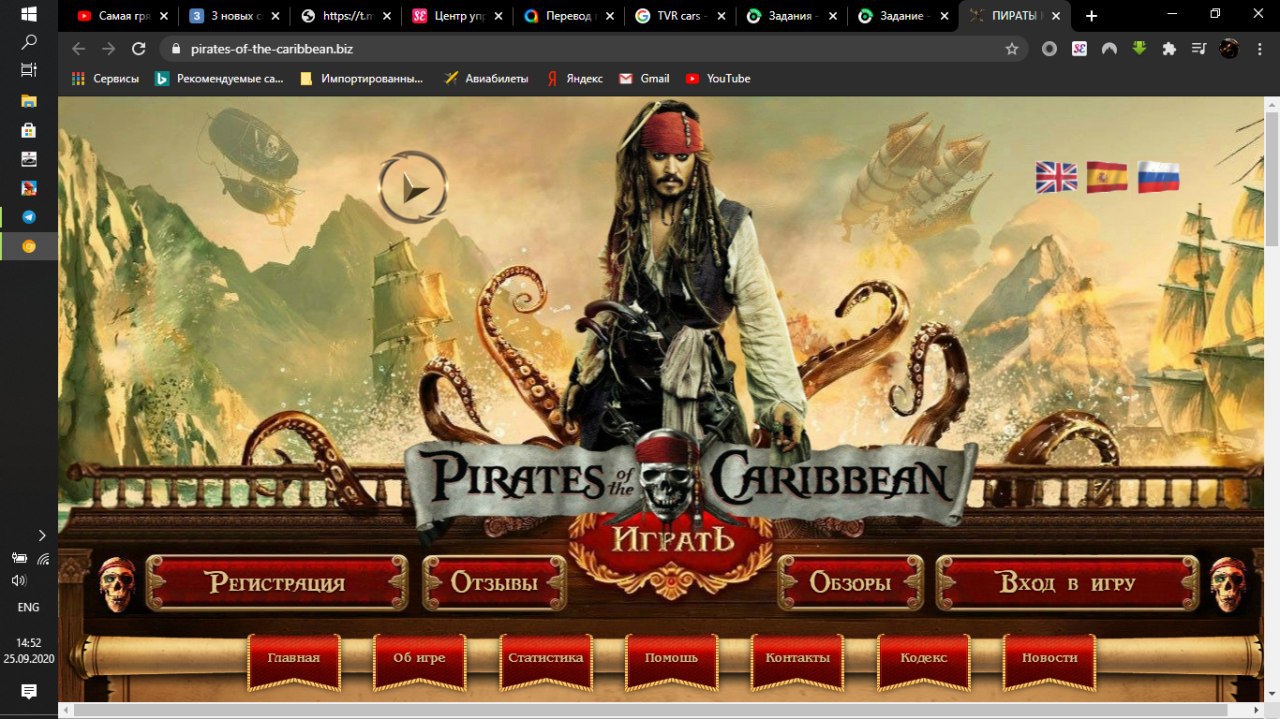Screen dimensions: 1280x719
Task: Click the speaker volume tray icon
Action: [x=18, y=580]
